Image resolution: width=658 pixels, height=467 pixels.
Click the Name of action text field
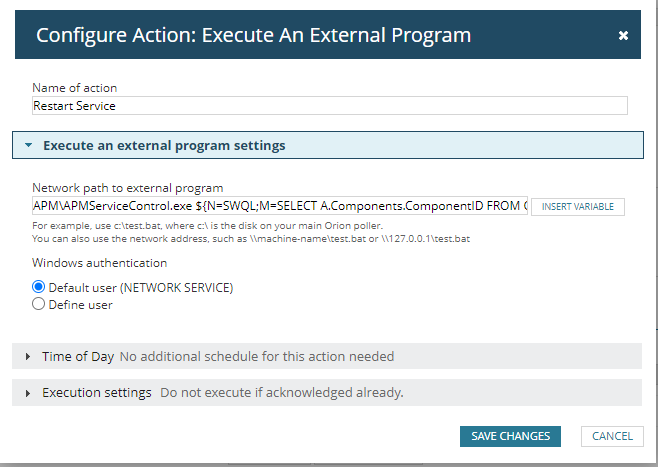point(329,106)
